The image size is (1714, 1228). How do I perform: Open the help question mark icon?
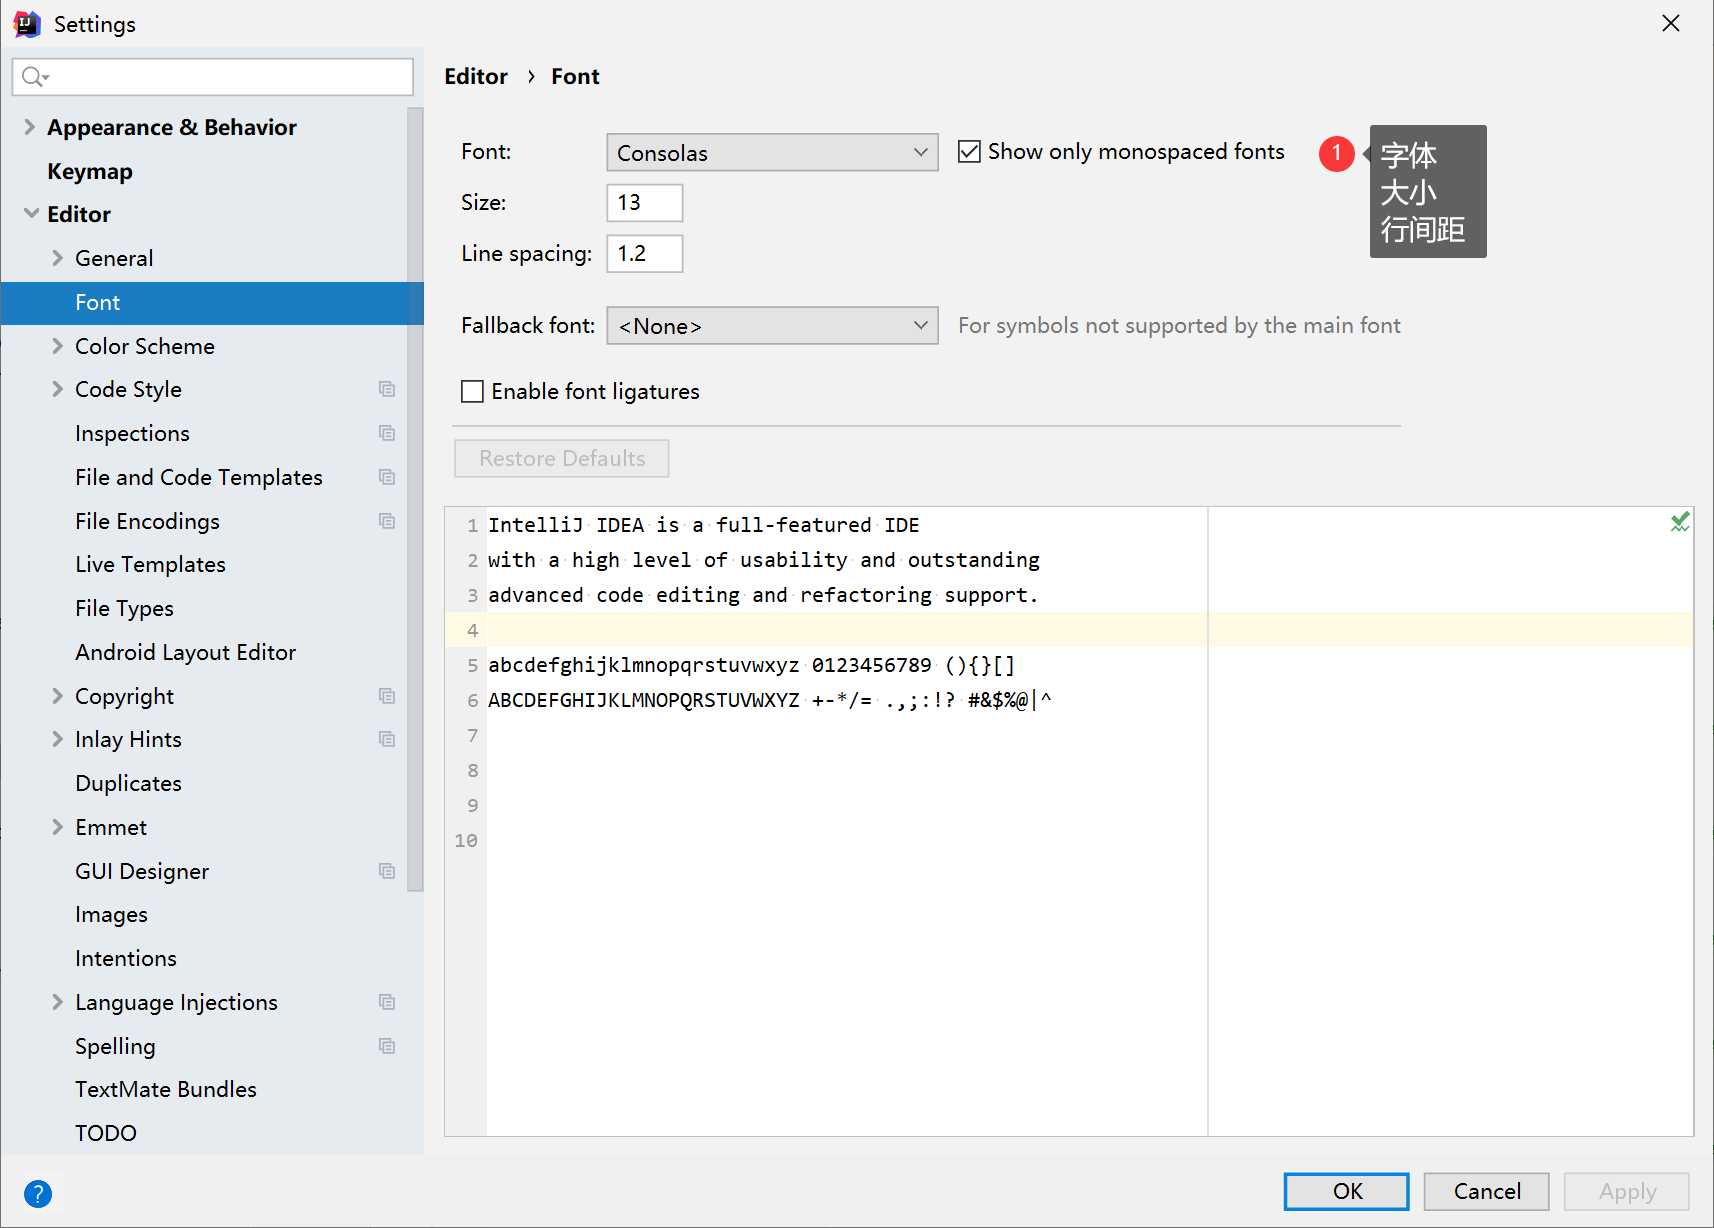coord(38,1193)
